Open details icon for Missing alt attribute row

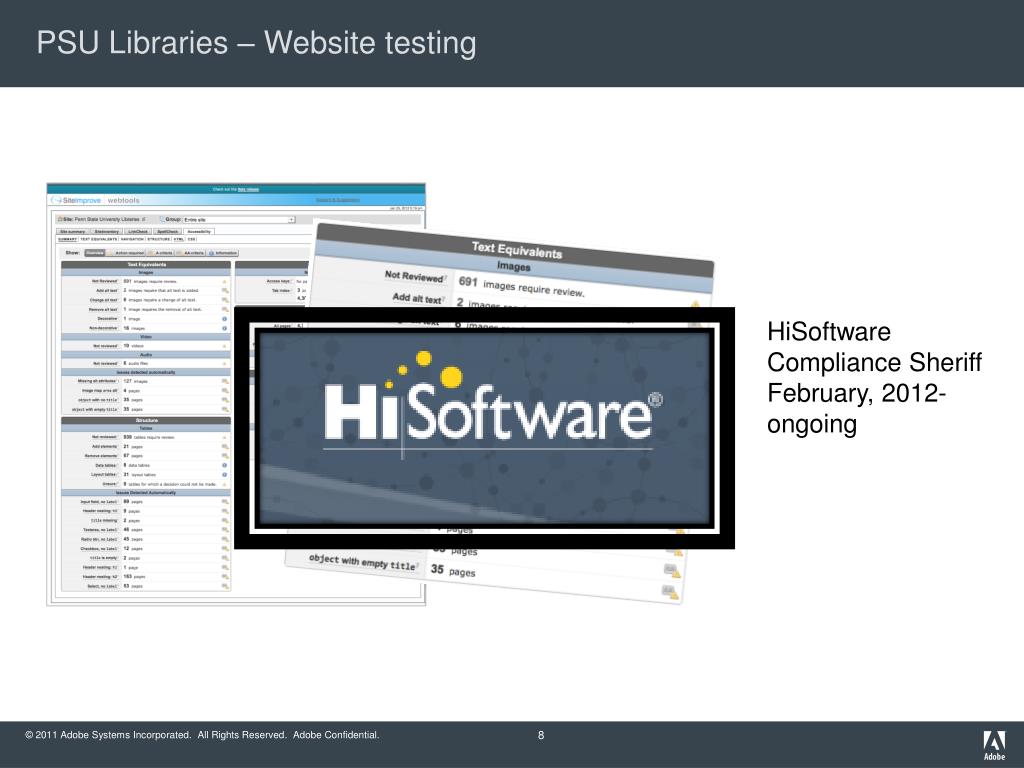coord(225,381)
